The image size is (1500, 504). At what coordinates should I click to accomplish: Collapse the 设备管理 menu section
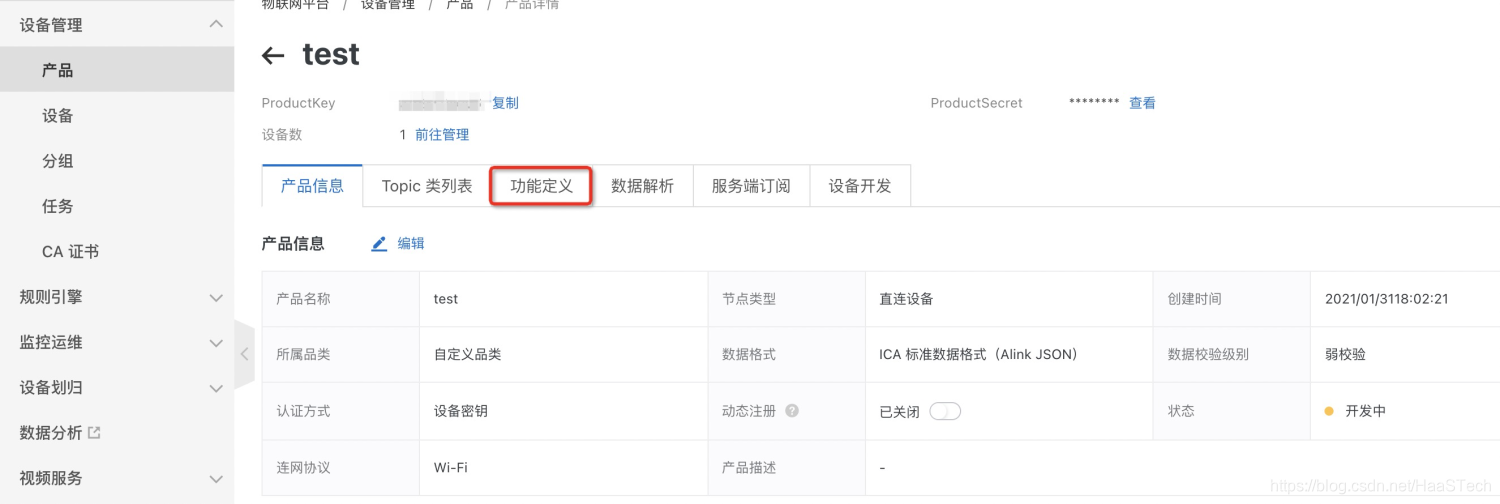216,25
